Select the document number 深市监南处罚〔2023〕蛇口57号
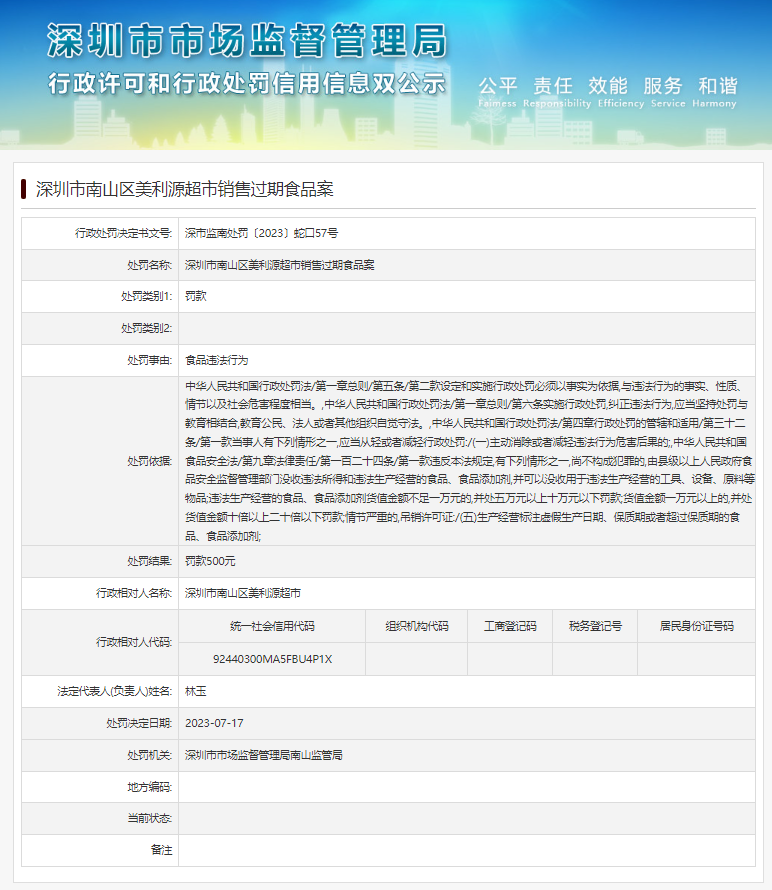 coord(261,233)
